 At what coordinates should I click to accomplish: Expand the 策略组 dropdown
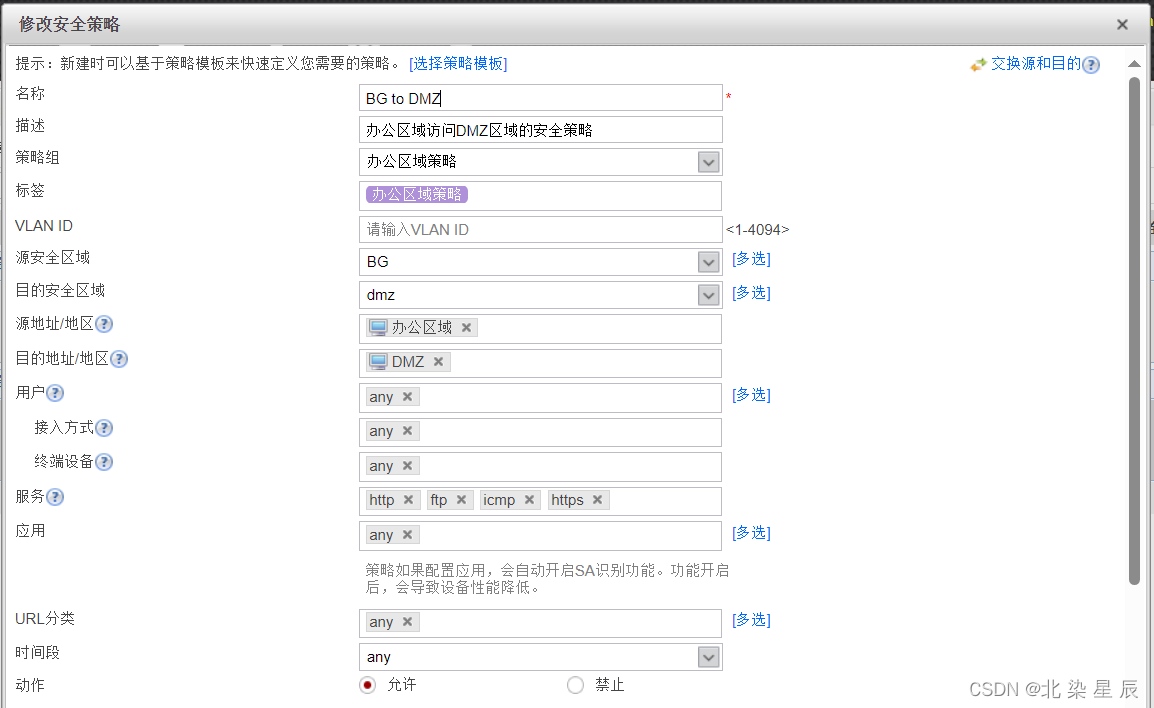708,162
